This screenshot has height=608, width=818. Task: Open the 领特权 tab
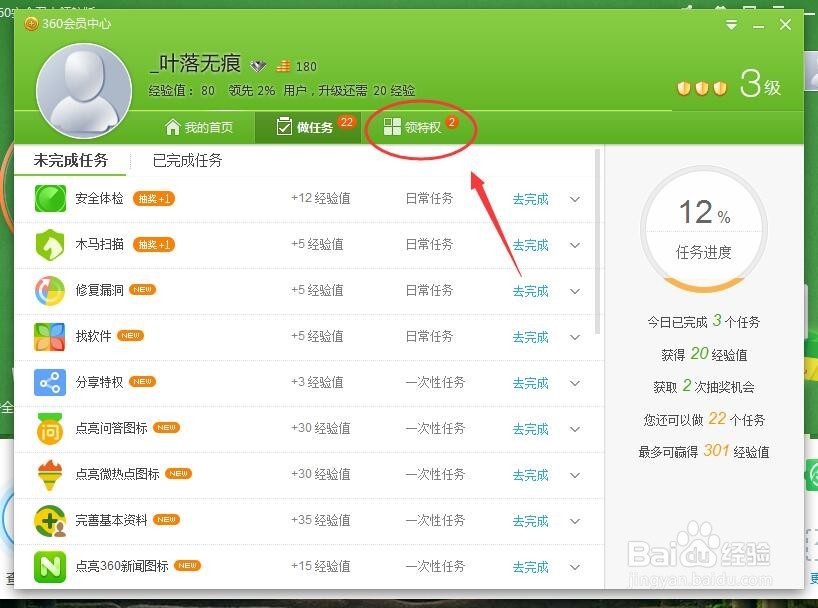click(x=420, y=127)
